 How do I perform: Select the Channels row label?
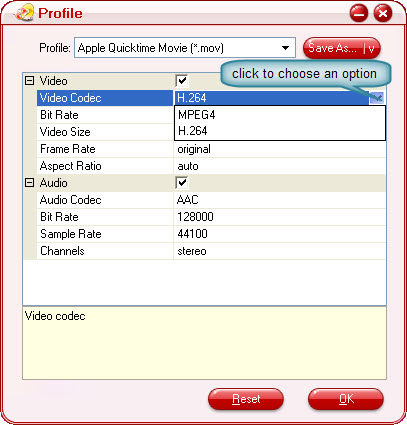pyautogui.click(x=105, y=251)
